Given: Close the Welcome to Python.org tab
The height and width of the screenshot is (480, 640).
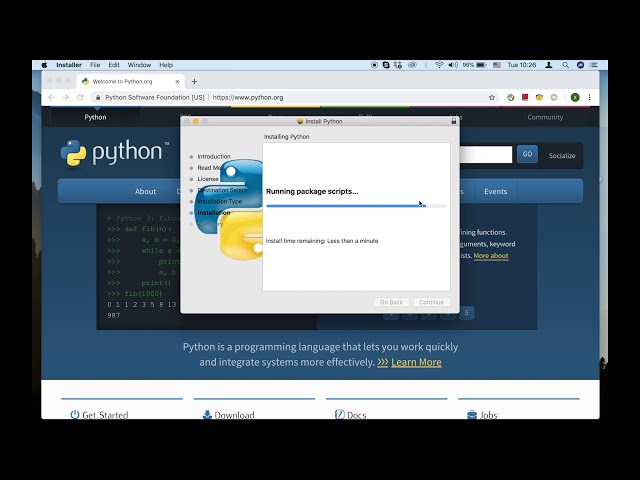Looking at the screenshot, I should tap(177, 82).
